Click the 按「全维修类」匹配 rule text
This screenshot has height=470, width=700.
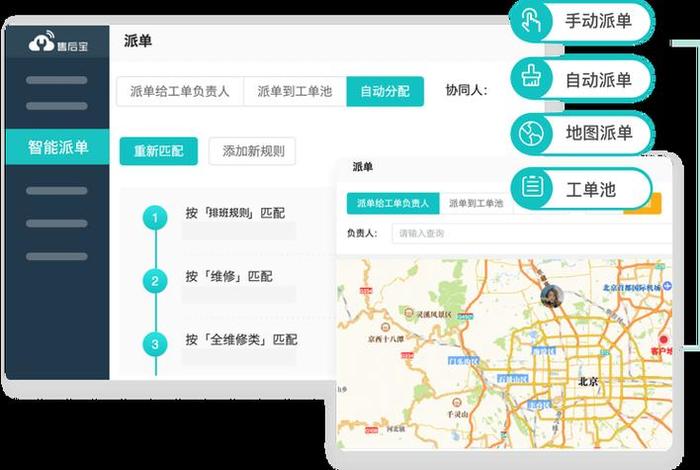(x=242, y=340)
